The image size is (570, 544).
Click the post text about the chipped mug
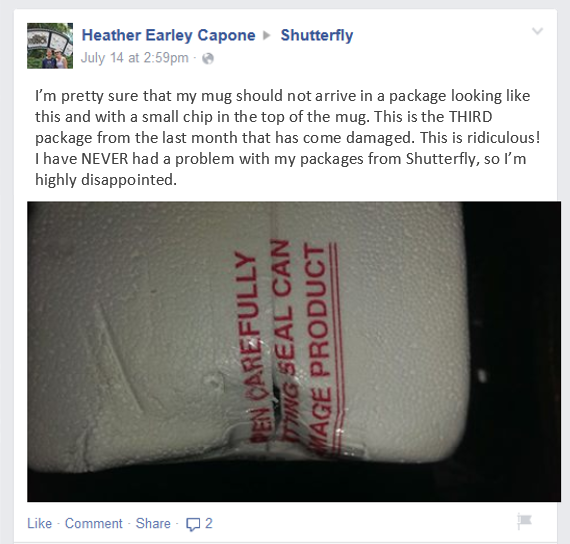coord(287,138)
